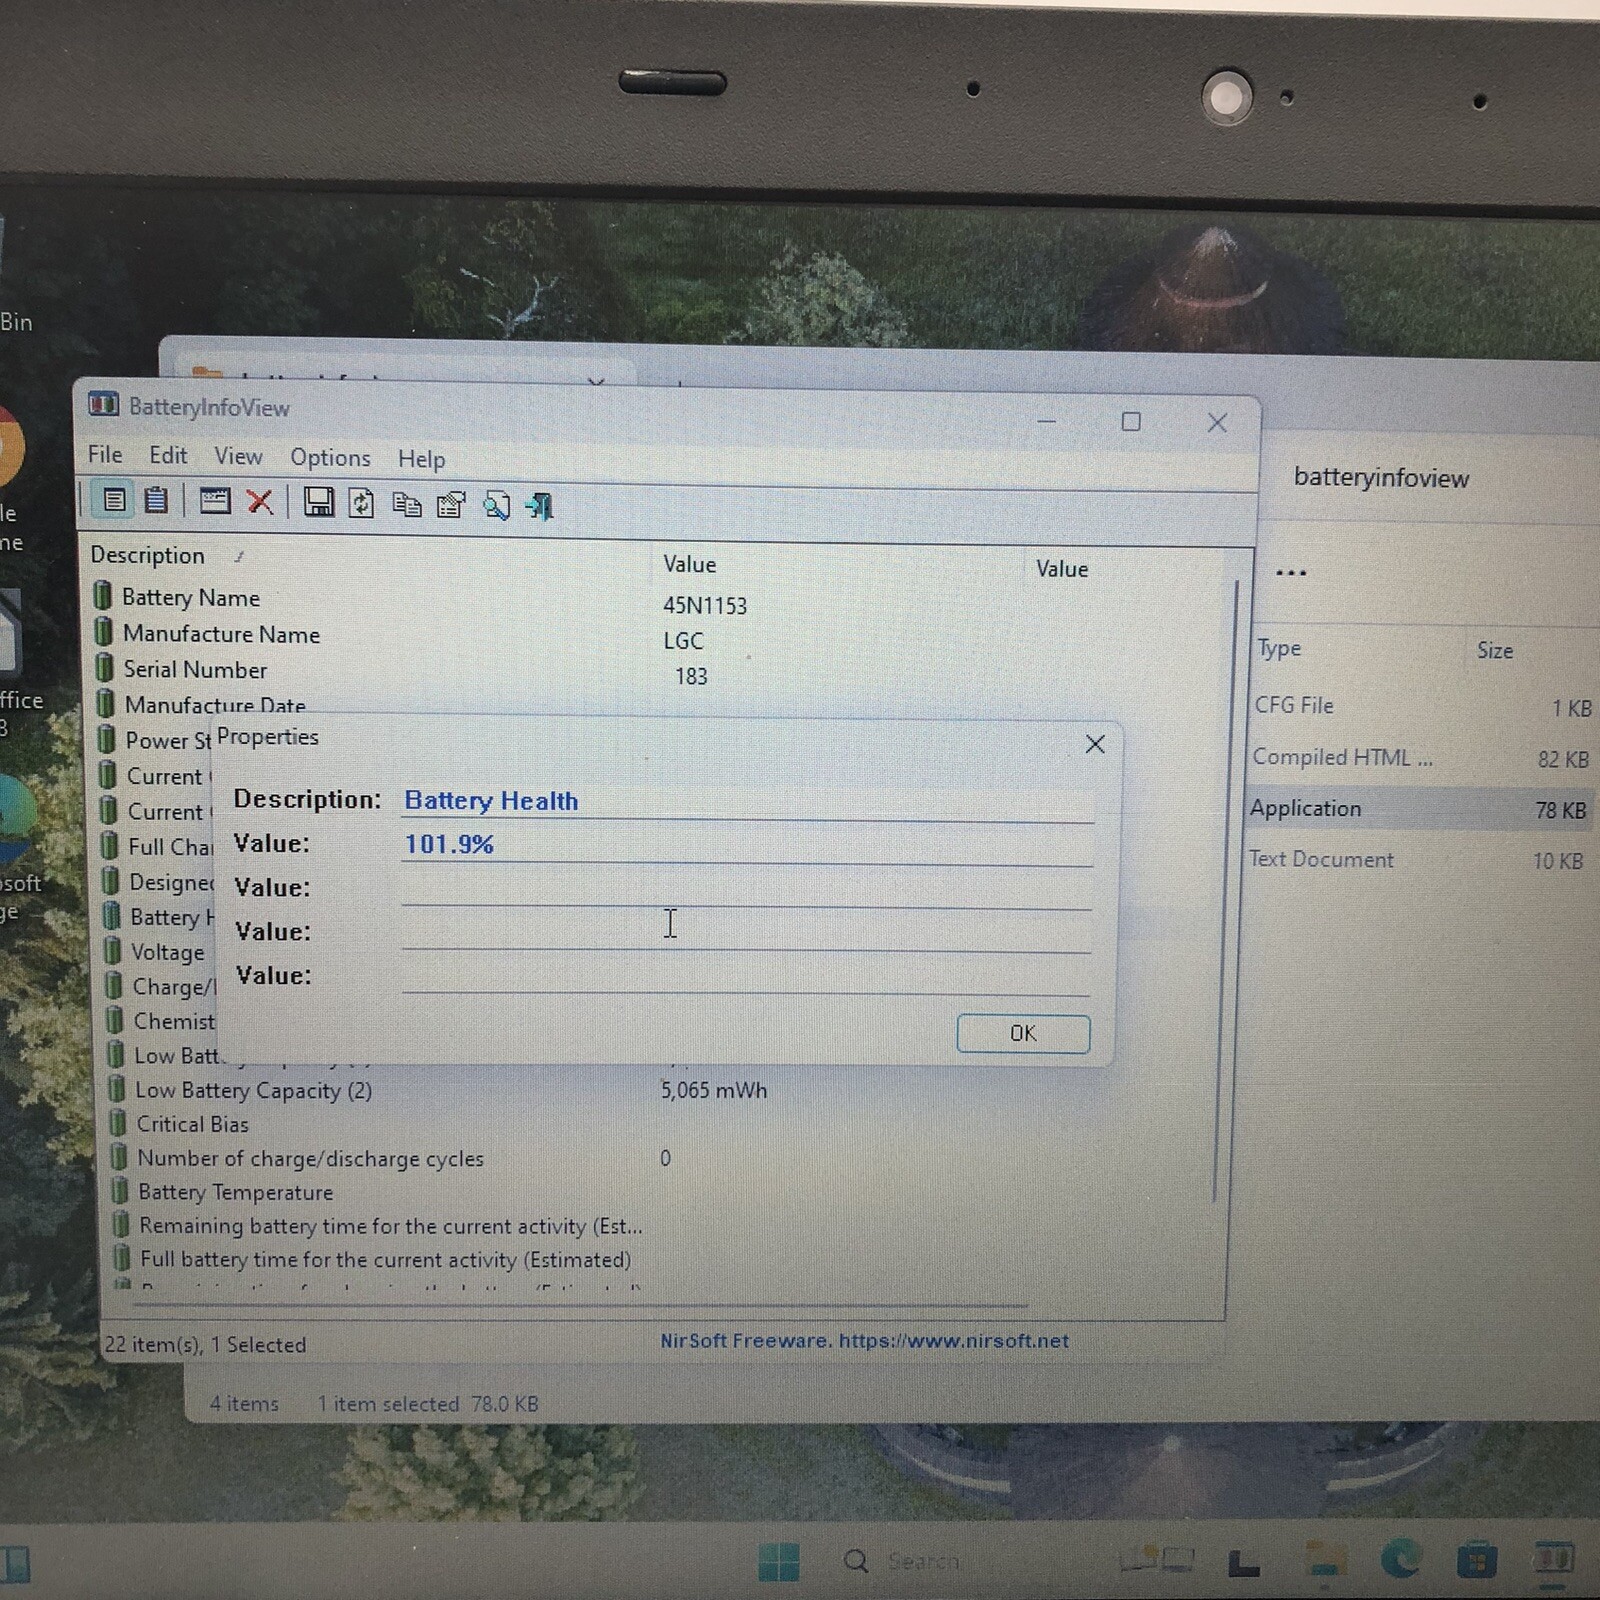Open the File menu
1600x1600 pixels.
105,454
